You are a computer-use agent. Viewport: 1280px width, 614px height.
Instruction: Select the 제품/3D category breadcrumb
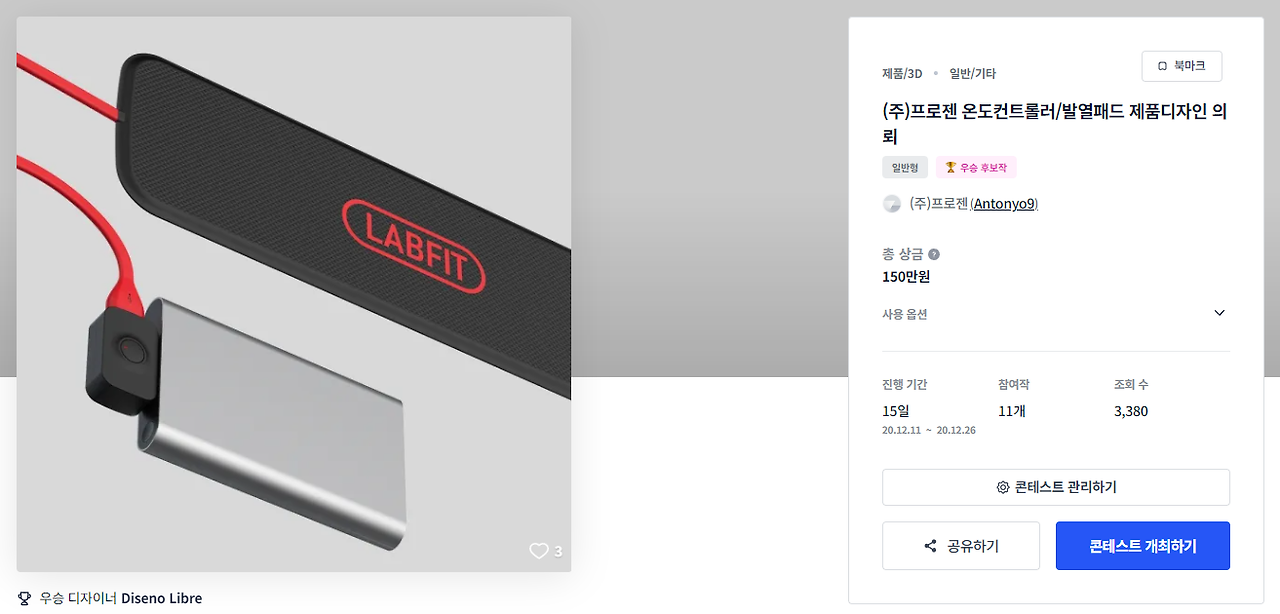(x=902, y=73)
